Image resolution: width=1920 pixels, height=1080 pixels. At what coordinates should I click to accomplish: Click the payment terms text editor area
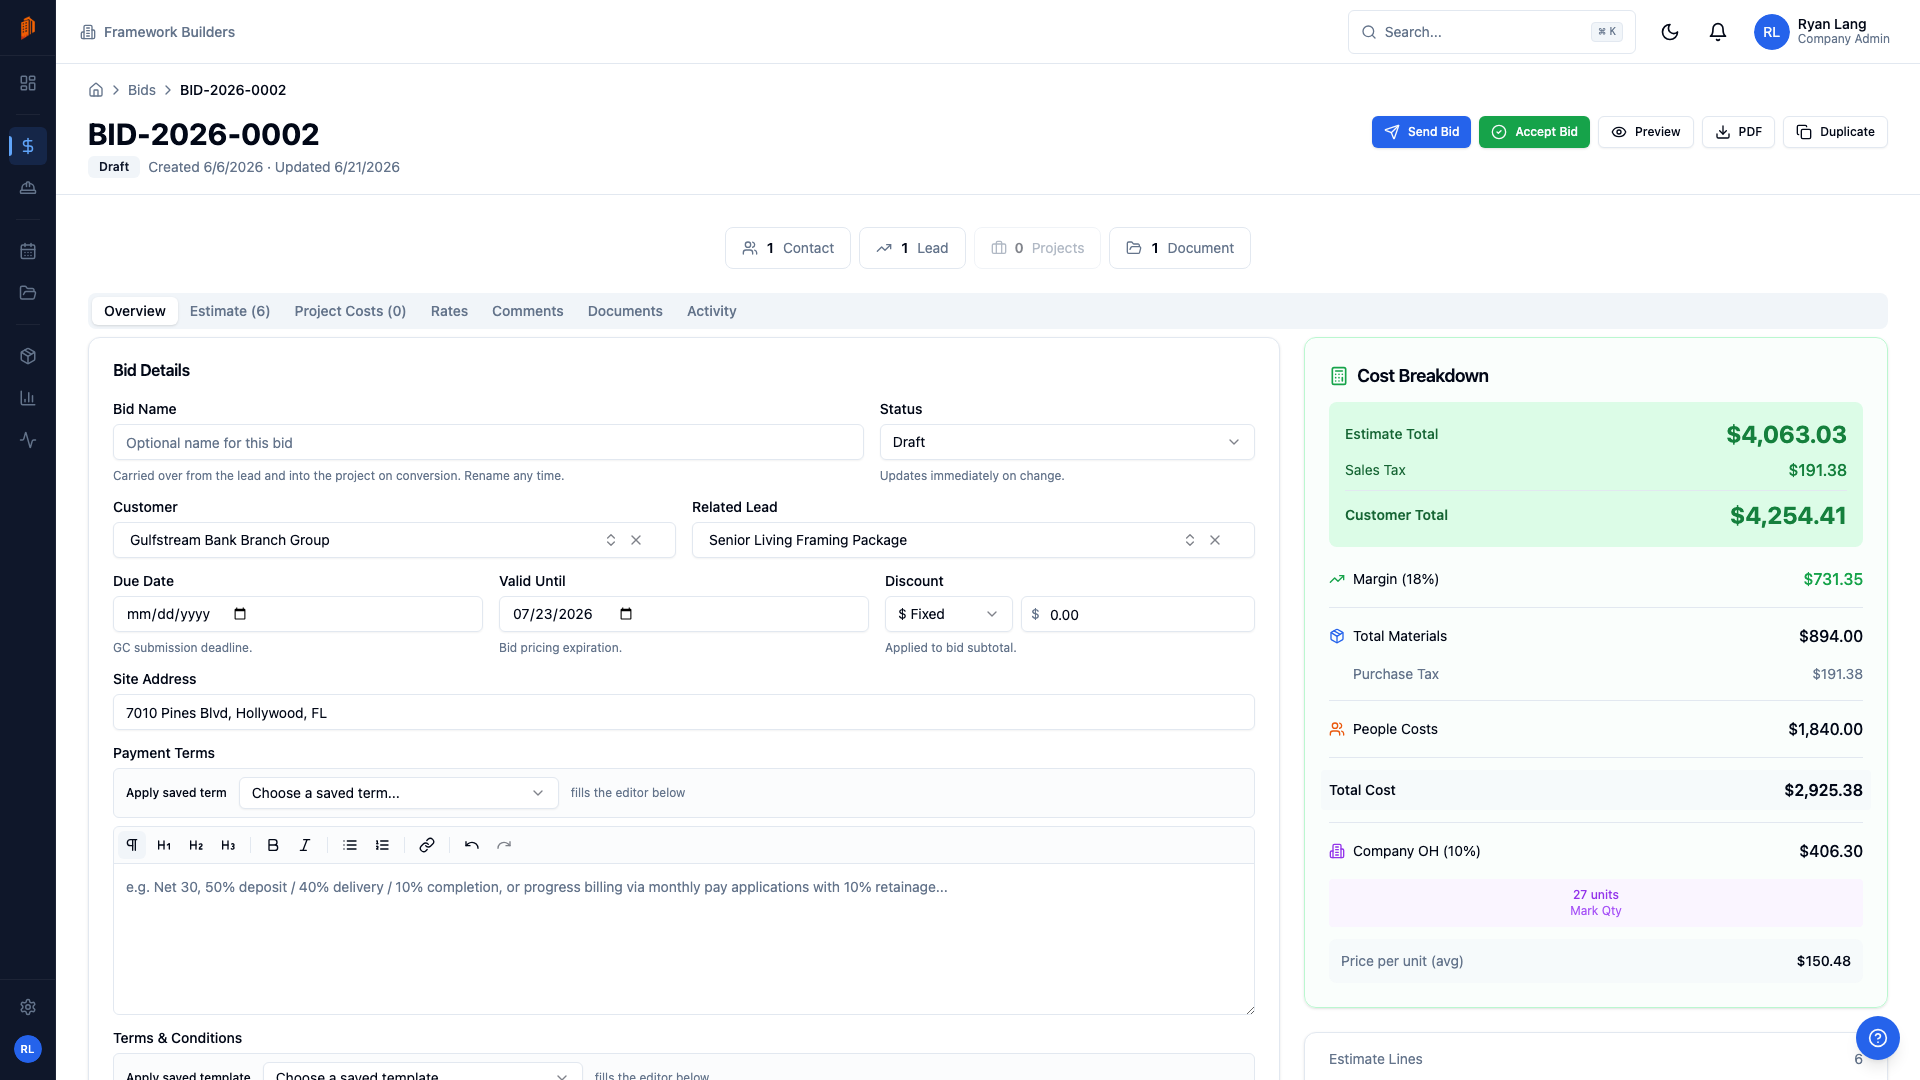pyautogui.click(x=684, y=939)
